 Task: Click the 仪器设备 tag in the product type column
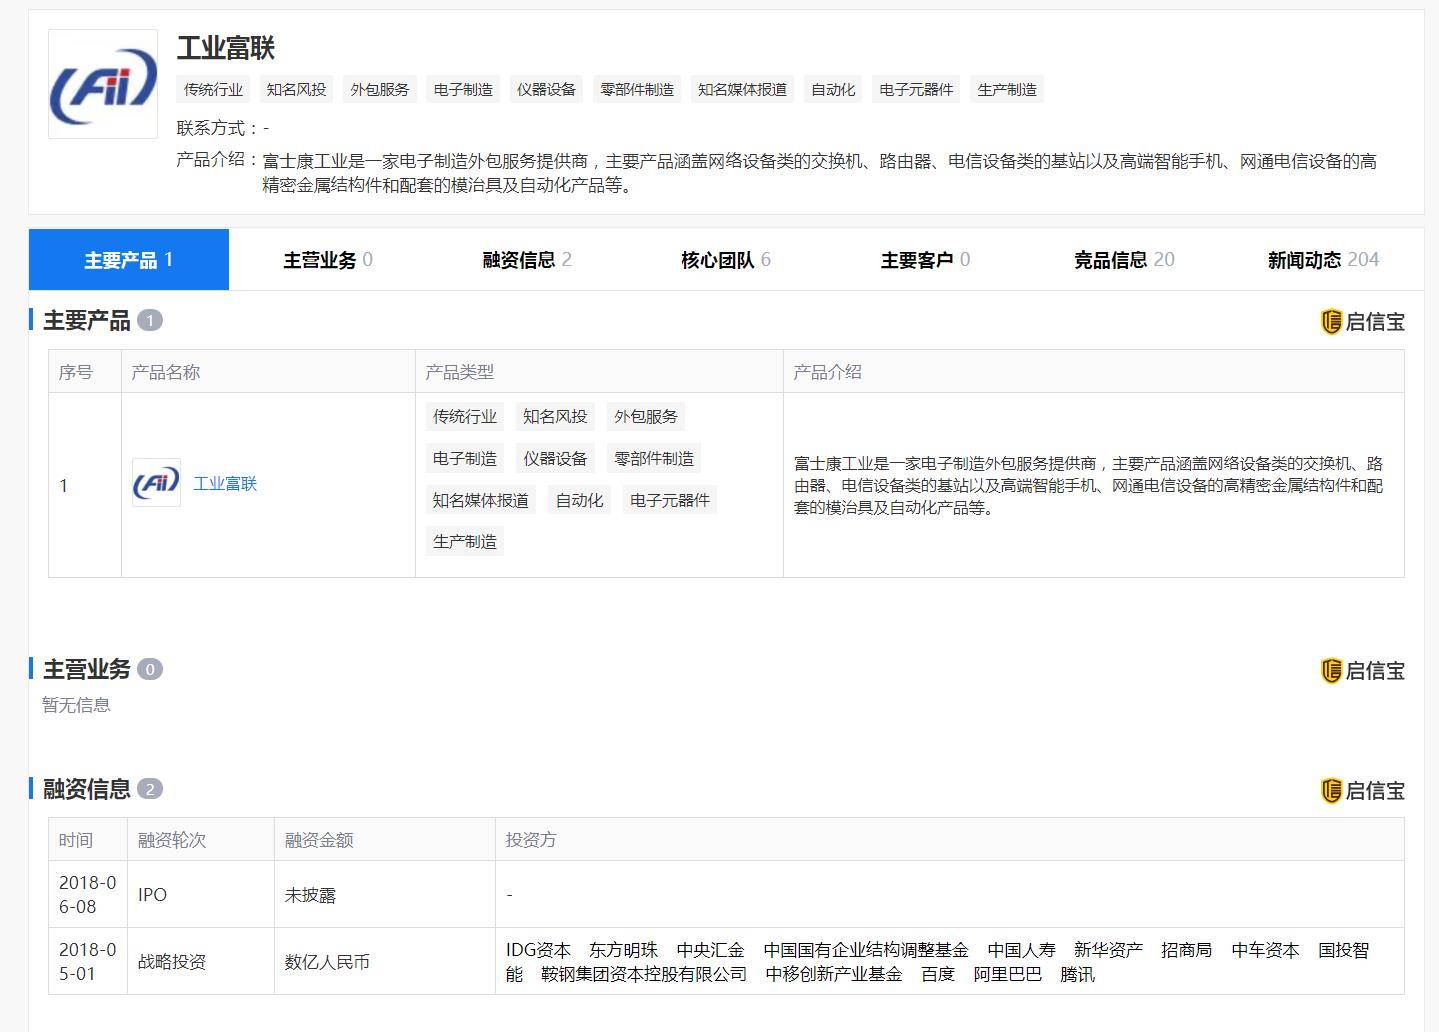(555, 458)
